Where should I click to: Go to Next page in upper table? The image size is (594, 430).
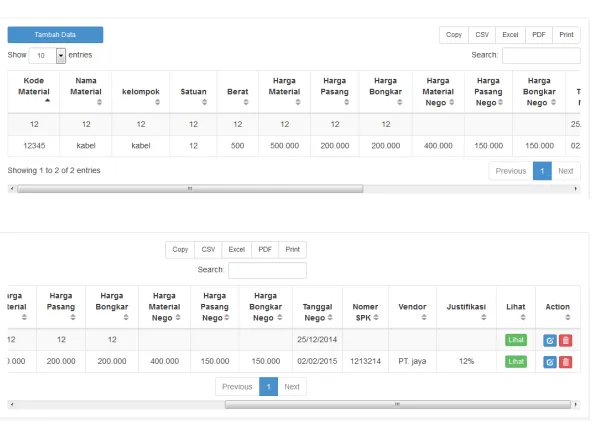[566, 171]
